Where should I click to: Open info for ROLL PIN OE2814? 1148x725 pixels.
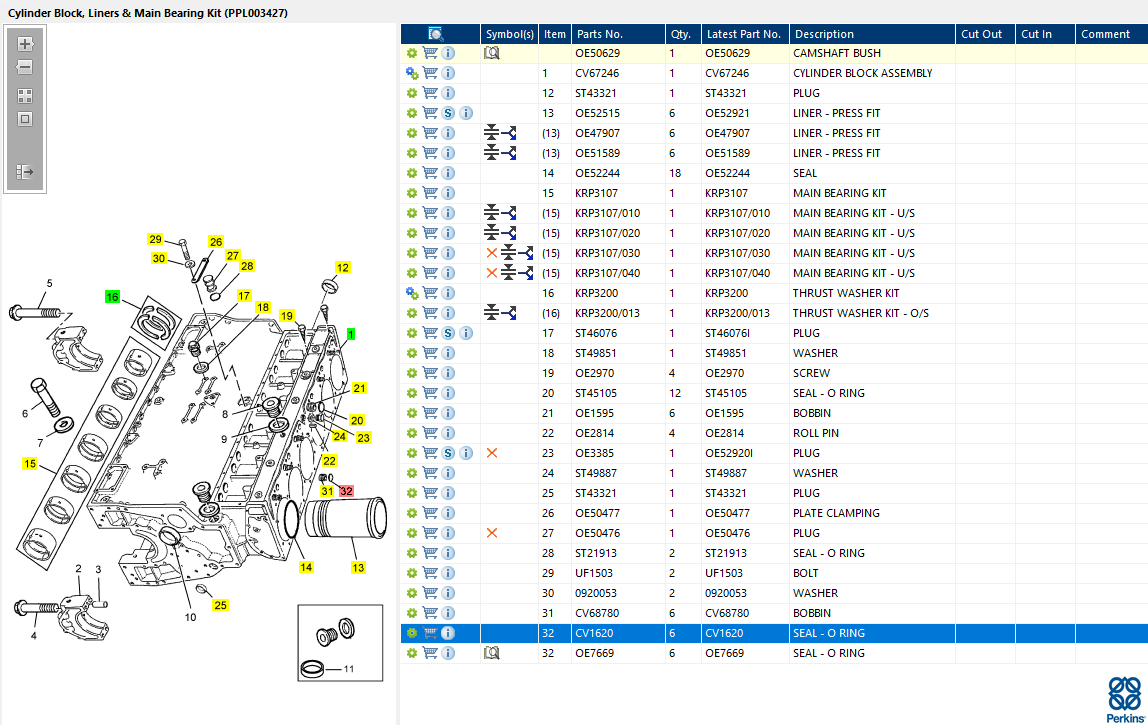(448, 433)
